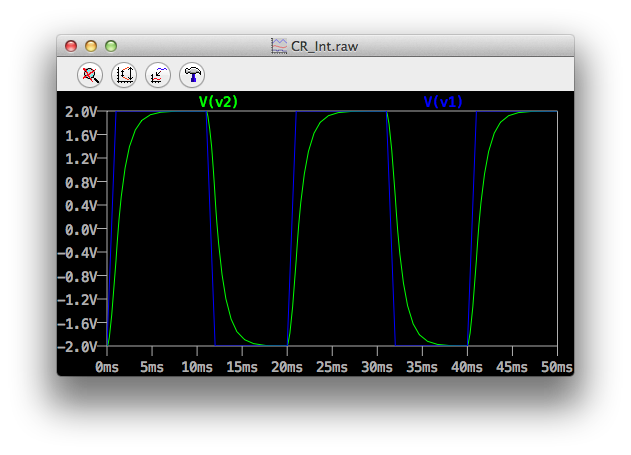Open the pick visible traces tool

click(x=157, y=74)
